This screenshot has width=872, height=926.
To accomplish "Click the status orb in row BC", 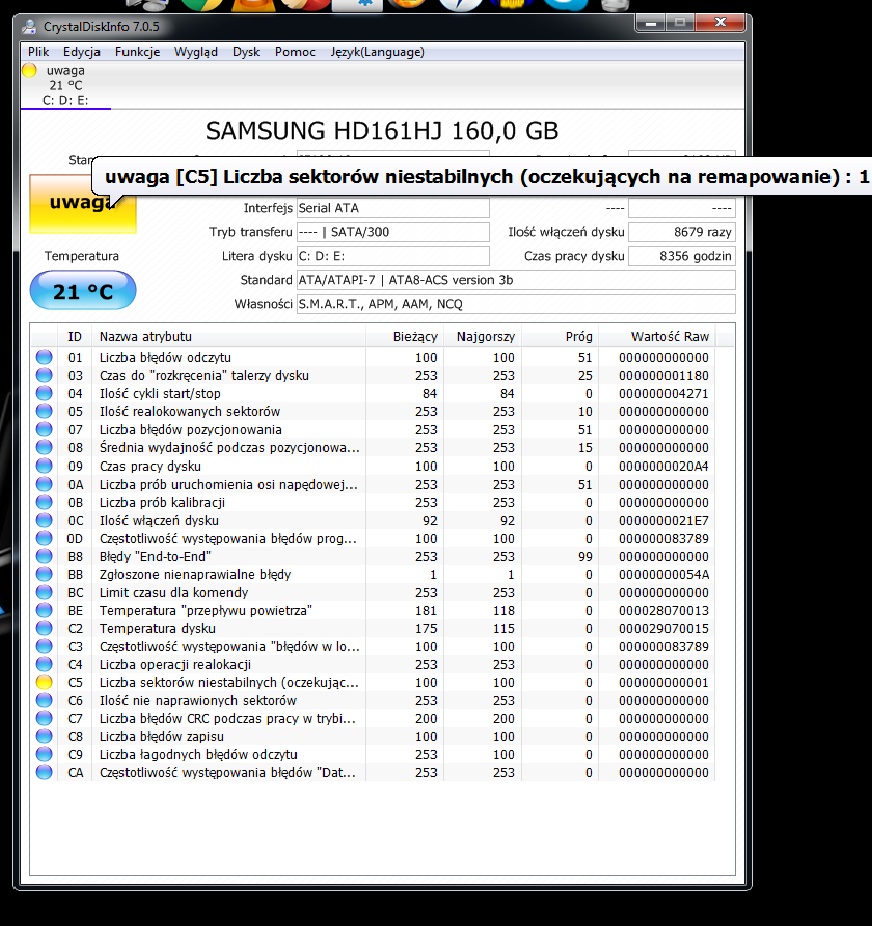I will point(44,592).
